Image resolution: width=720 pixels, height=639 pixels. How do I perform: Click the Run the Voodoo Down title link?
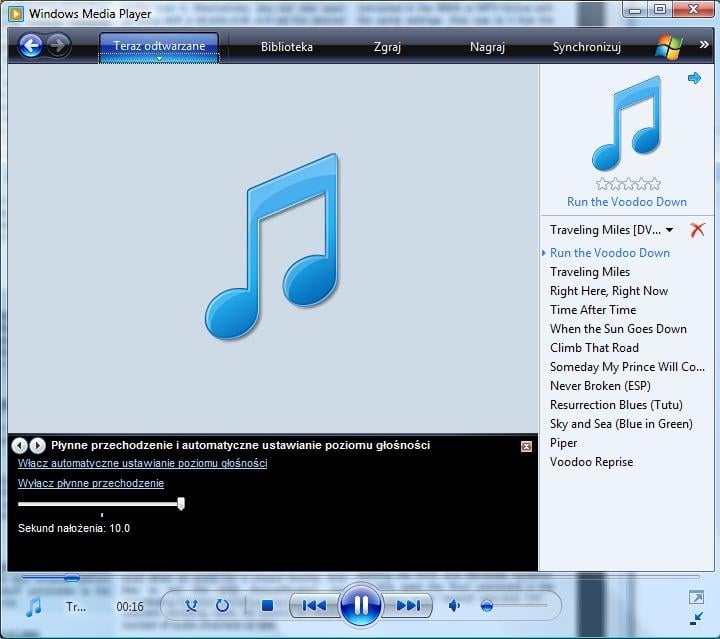pyautogui.click(x=627, y=202)
